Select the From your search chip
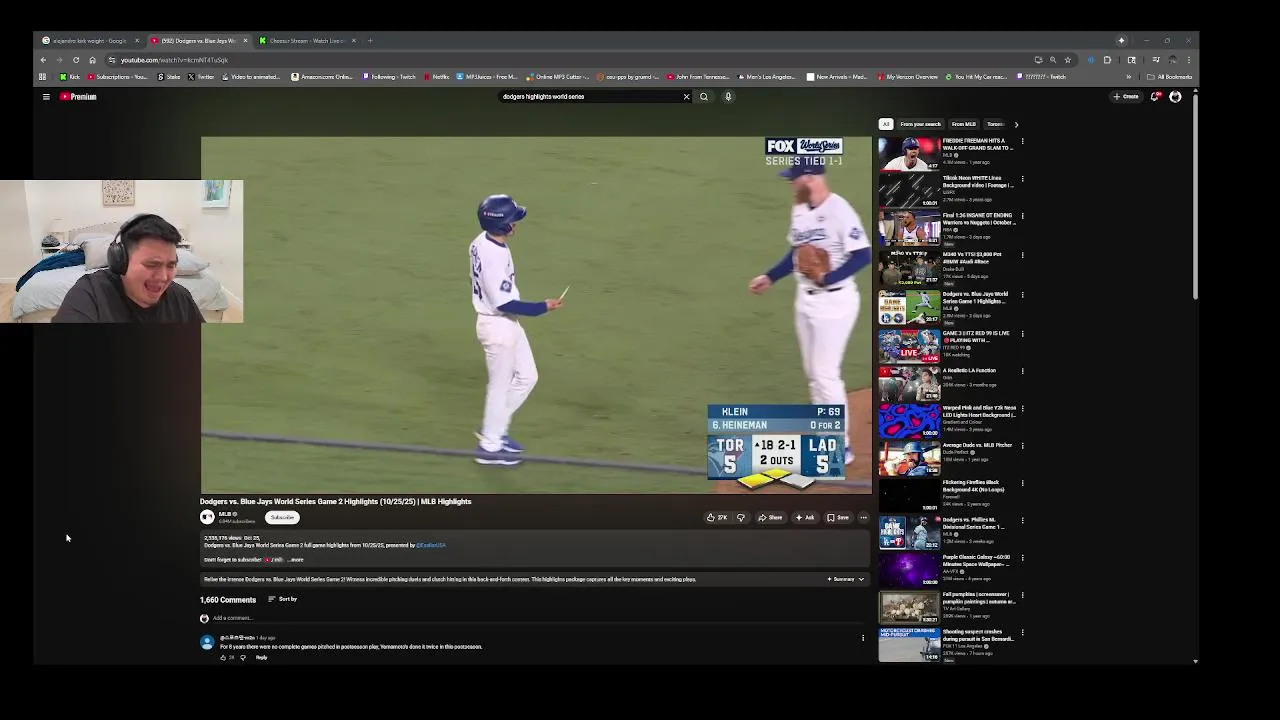 click(920, 124)
